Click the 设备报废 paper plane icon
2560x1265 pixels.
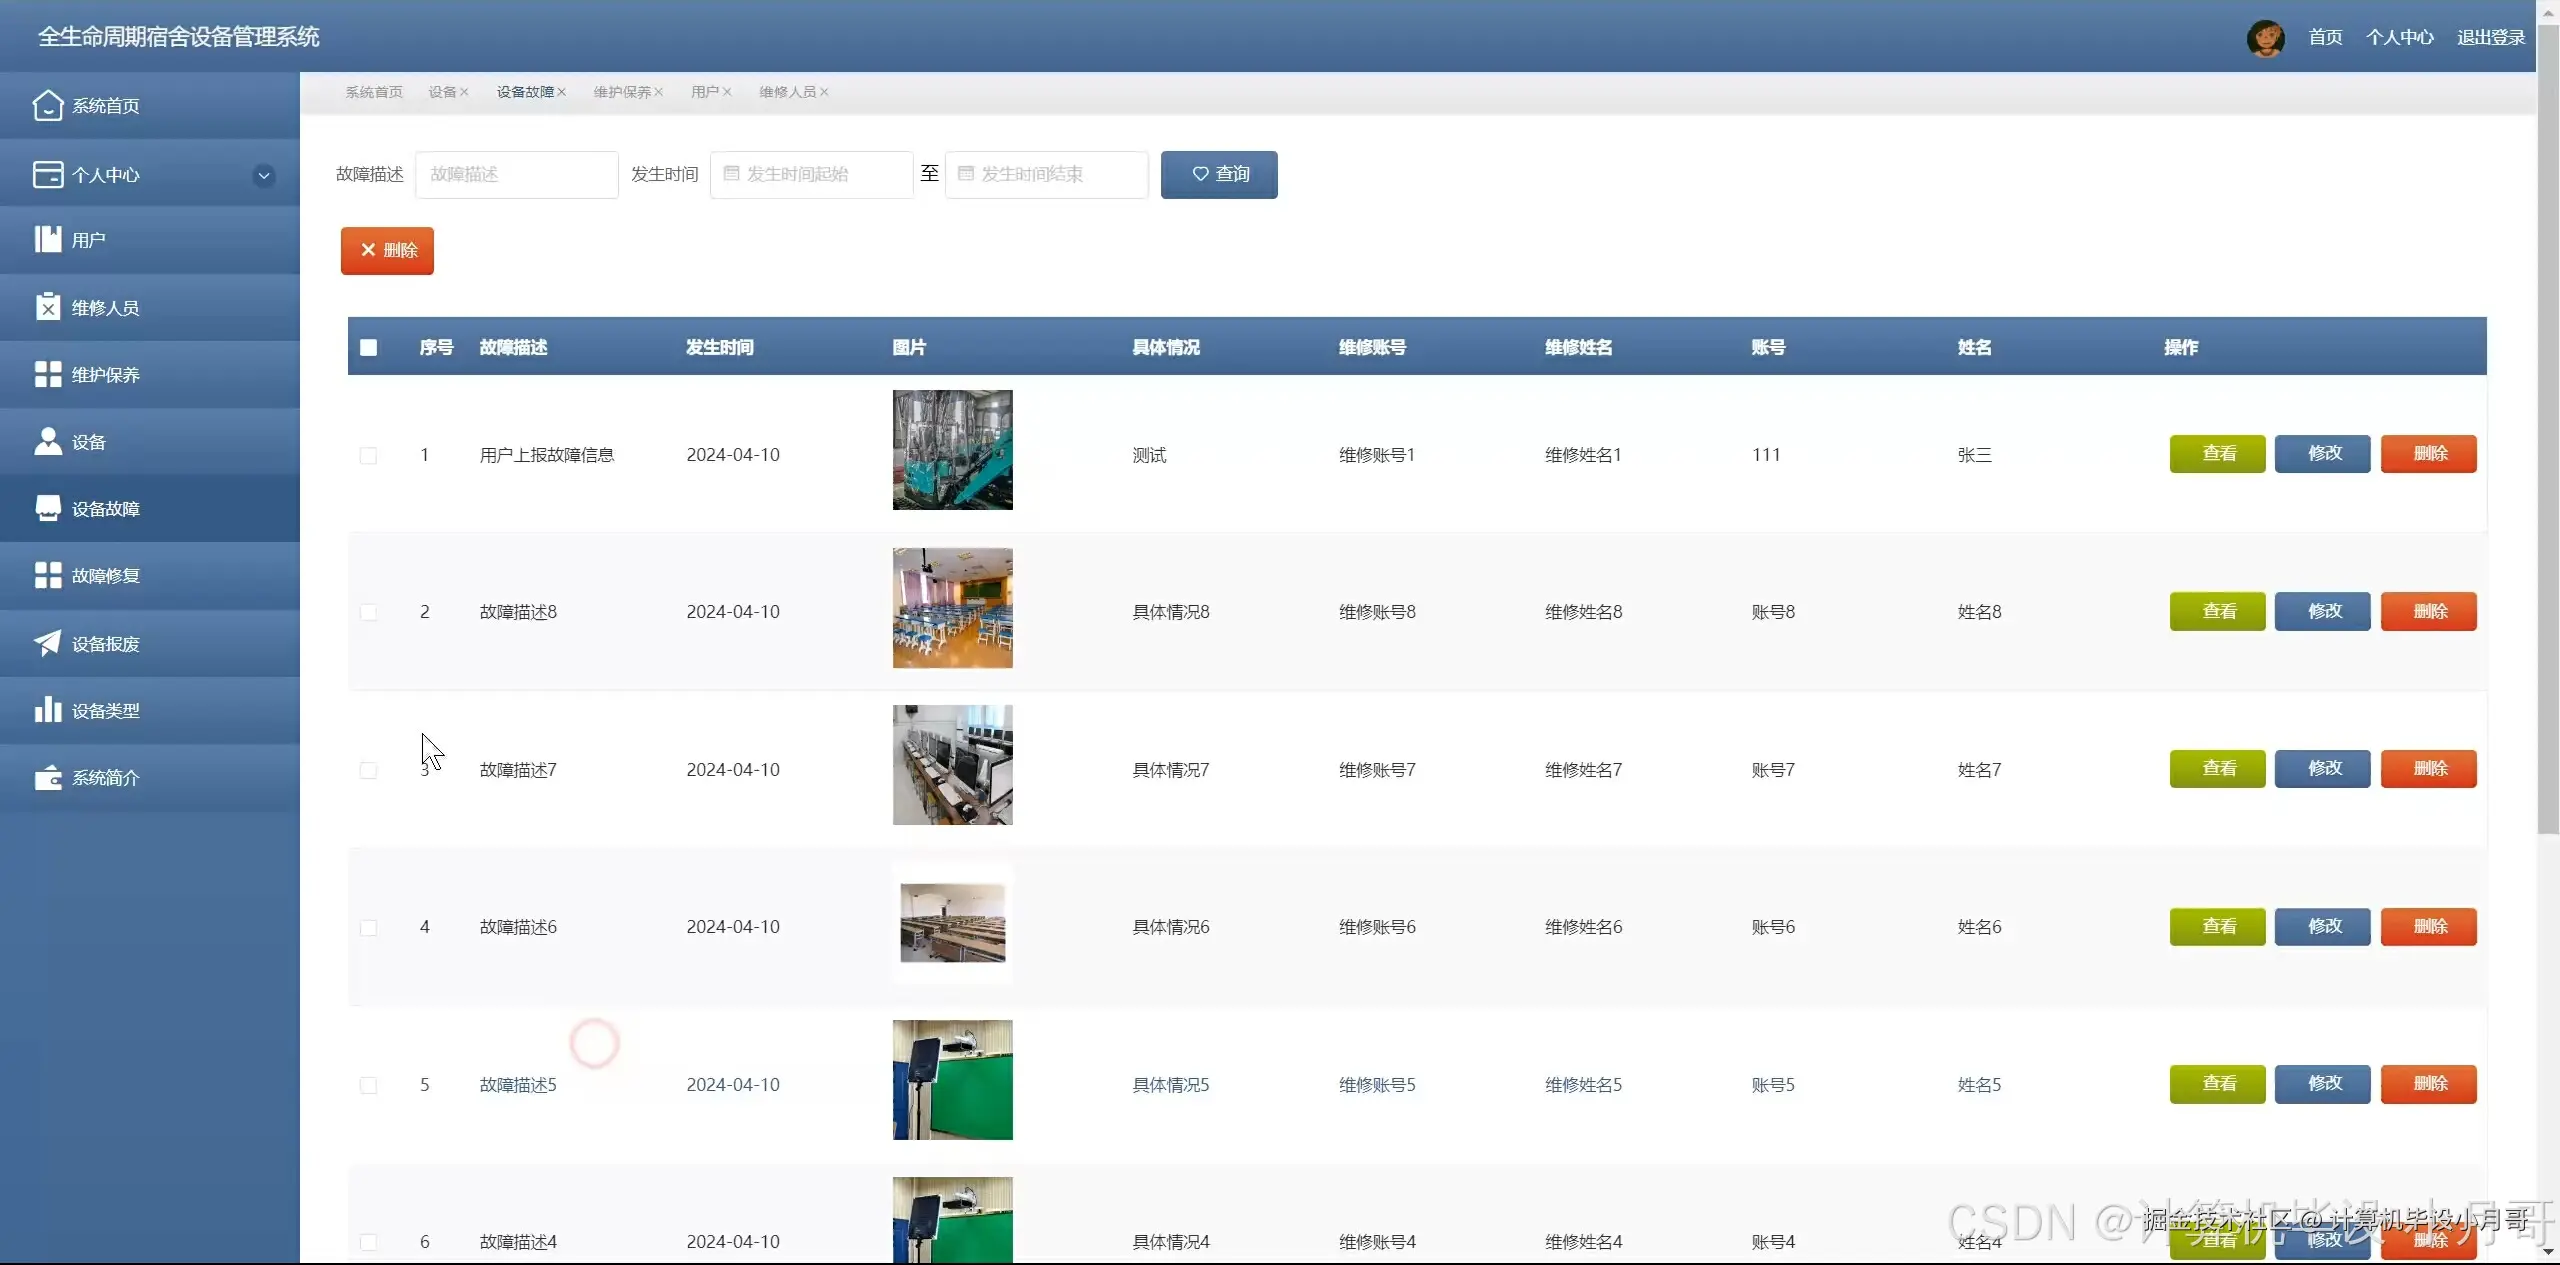[x=47, y=643]
